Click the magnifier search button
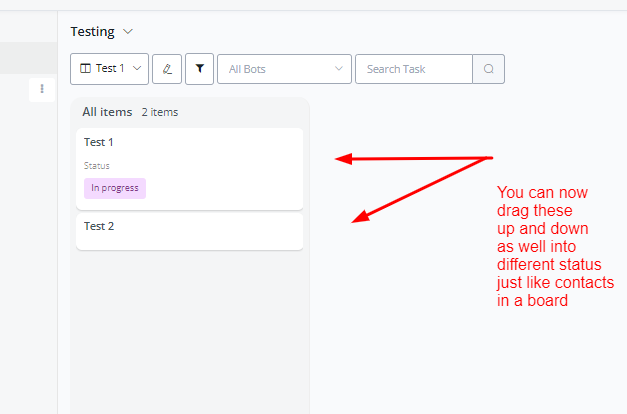Screen dimensions: 627x414 tap(489, 69)
